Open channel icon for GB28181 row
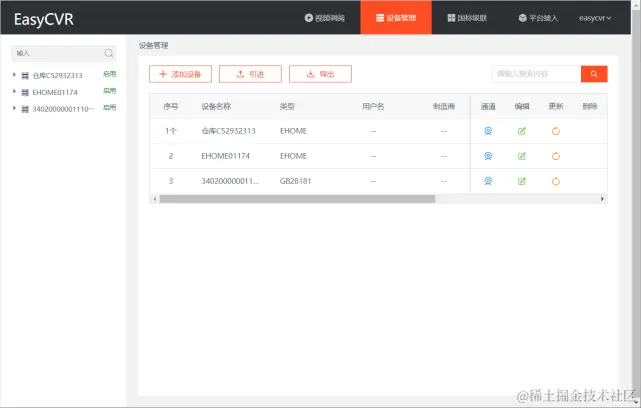 pos(488,181)
